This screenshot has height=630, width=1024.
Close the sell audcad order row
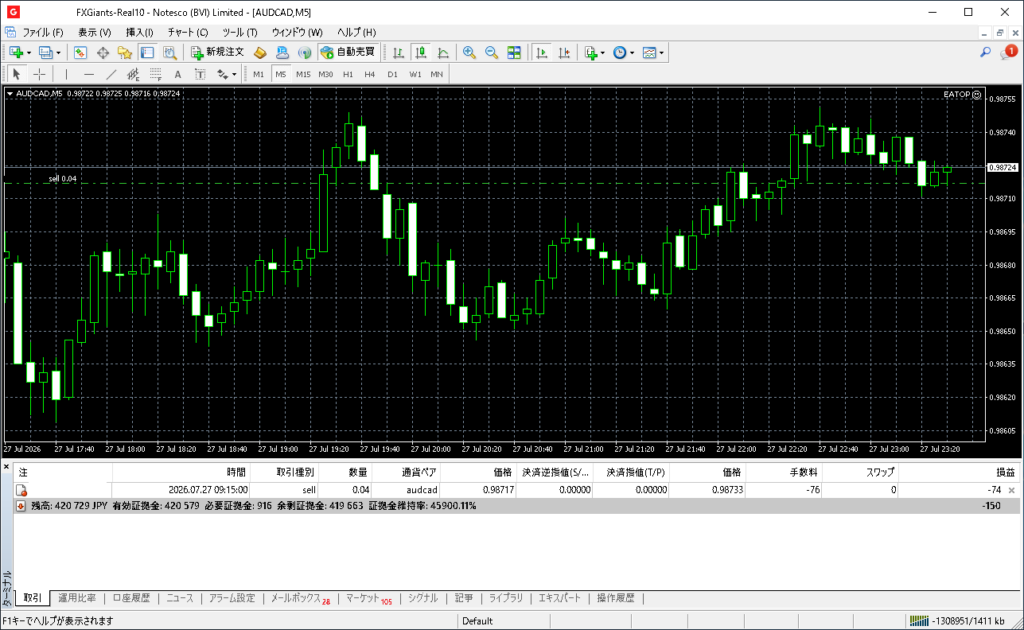coord(1012,490)
